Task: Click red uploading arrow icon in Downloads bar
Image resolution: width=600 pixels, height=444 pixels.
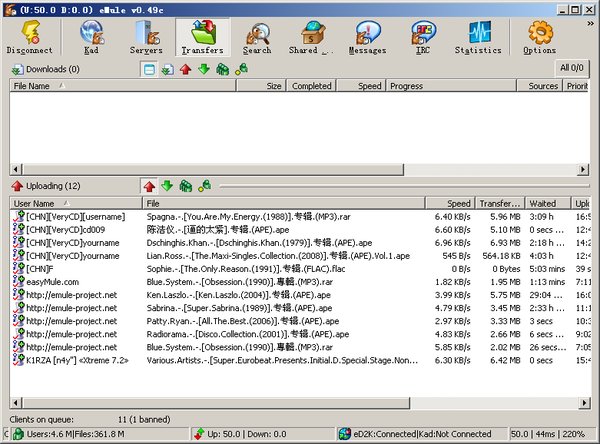Action: (x=186, y=70)
